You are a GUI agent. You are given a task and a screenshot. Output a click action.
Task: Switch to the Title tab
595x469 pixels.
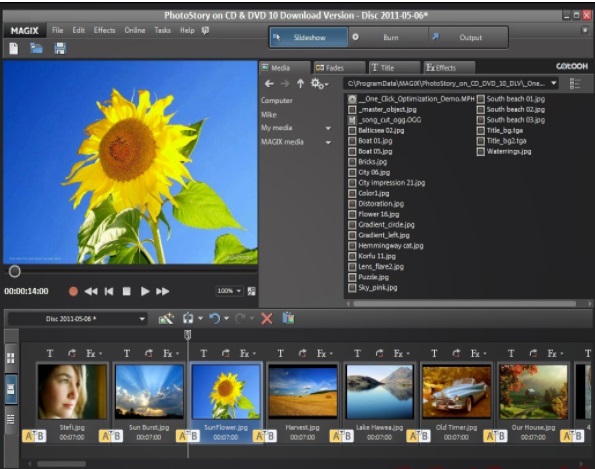394,68
